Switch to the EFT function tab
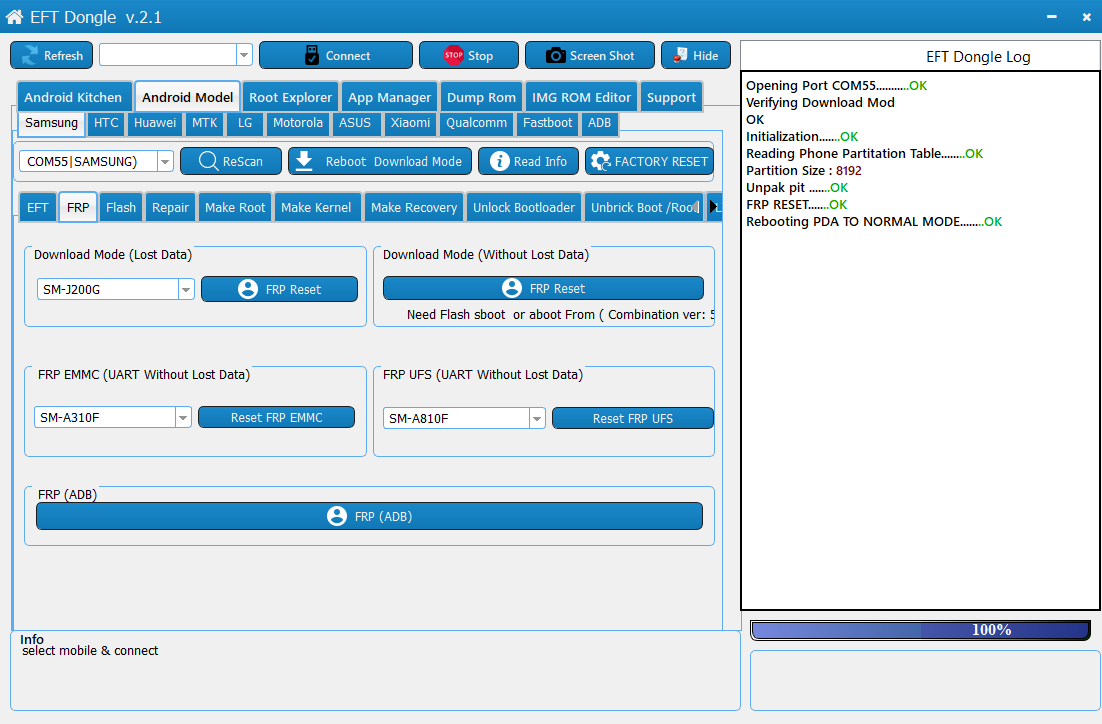 (x=38, y=207)
